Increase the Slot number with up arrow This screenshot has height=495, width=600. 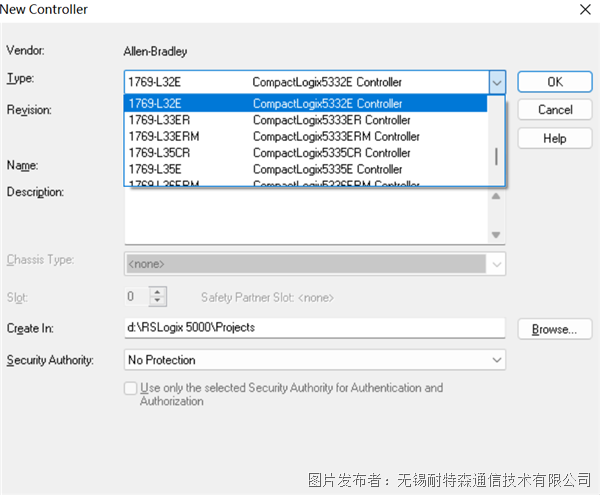coord(157,292)
